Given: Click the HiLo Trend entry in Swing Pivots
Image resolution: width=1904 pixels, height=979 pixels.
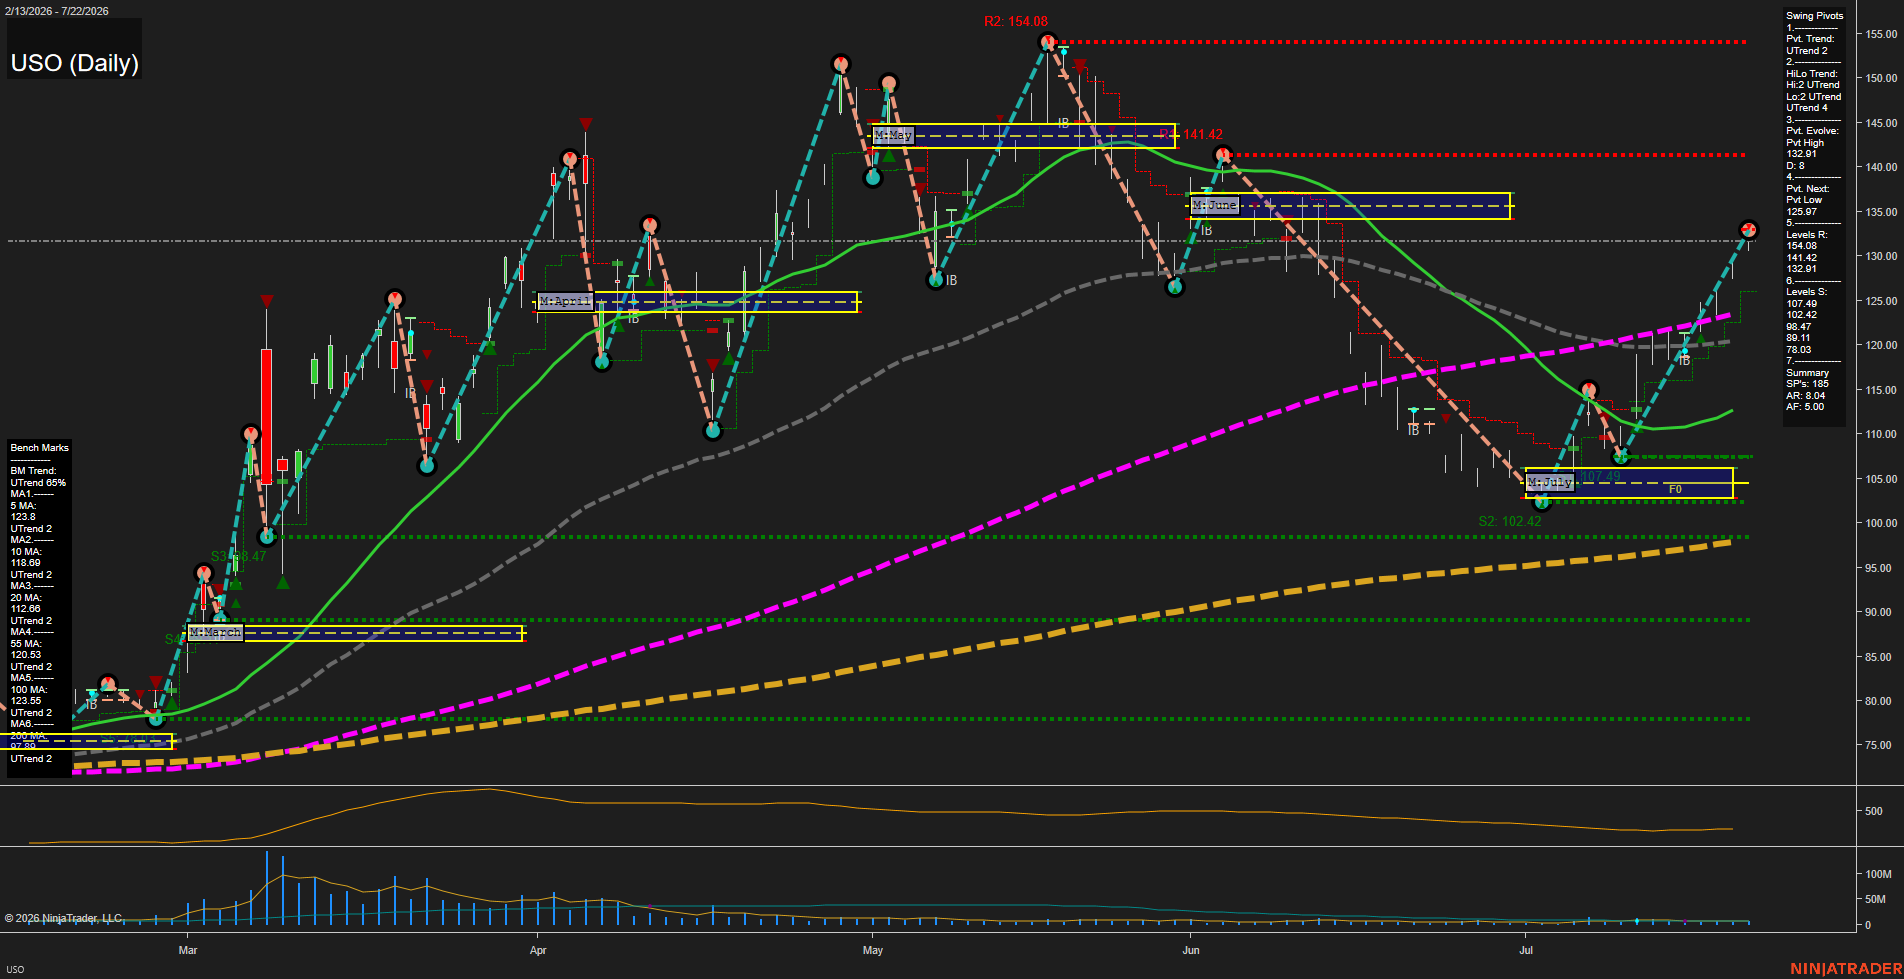Looking at the screenshot, I should 1813,91.
